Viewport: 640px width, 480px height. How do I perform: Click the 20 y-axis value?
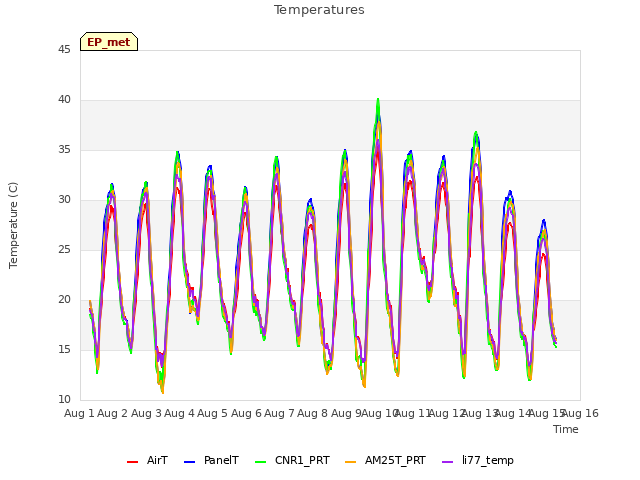(64, 300)
